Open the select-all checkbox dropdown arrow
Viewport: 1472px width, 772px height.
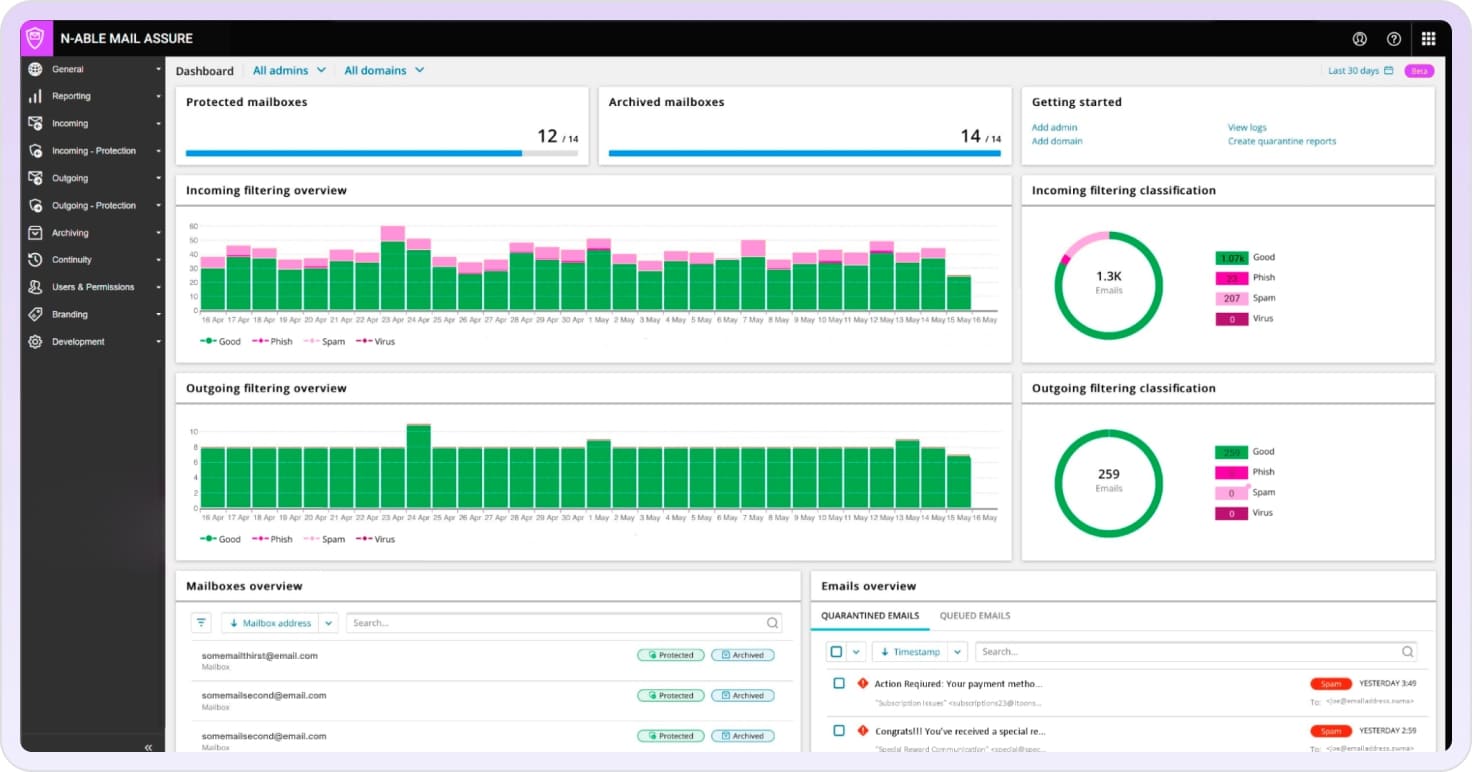pyautogui.click(x=856, y=652)
